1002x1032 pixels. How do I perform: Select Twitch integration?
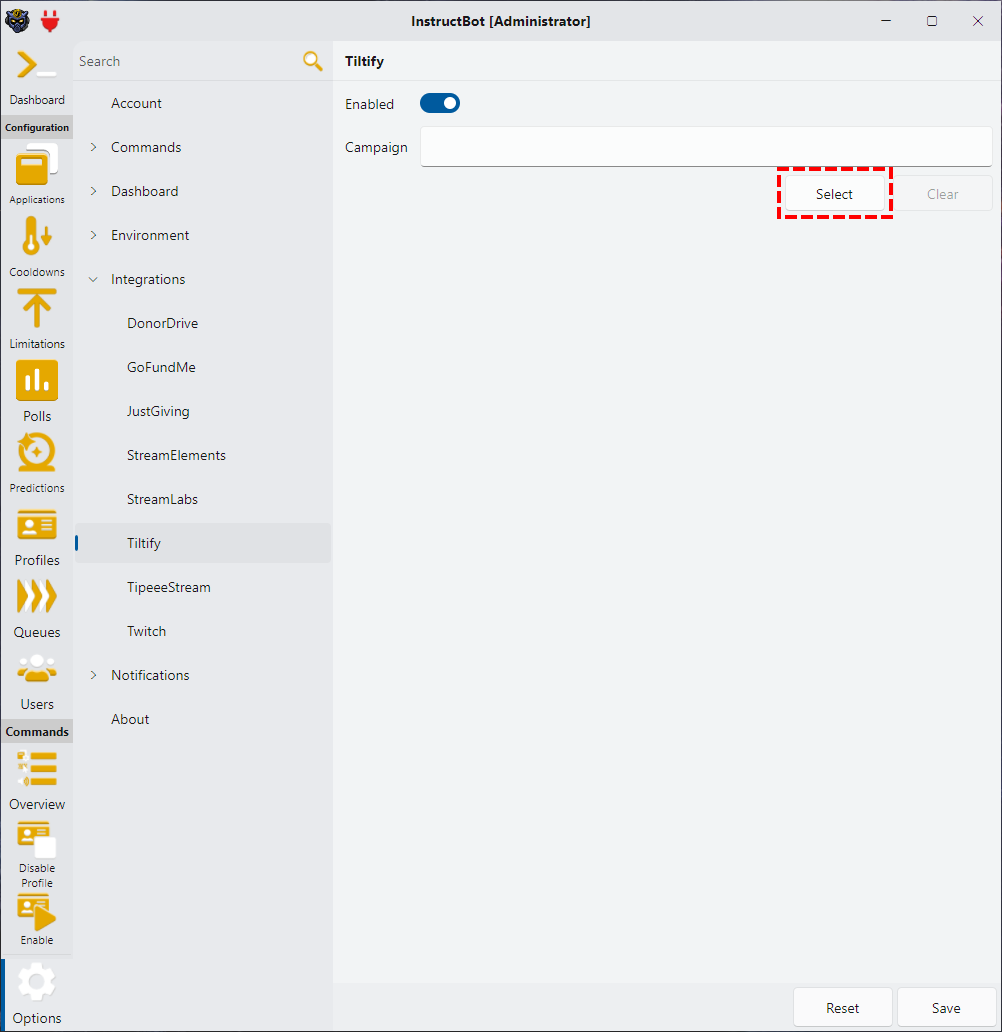click(x=203, y=631)
